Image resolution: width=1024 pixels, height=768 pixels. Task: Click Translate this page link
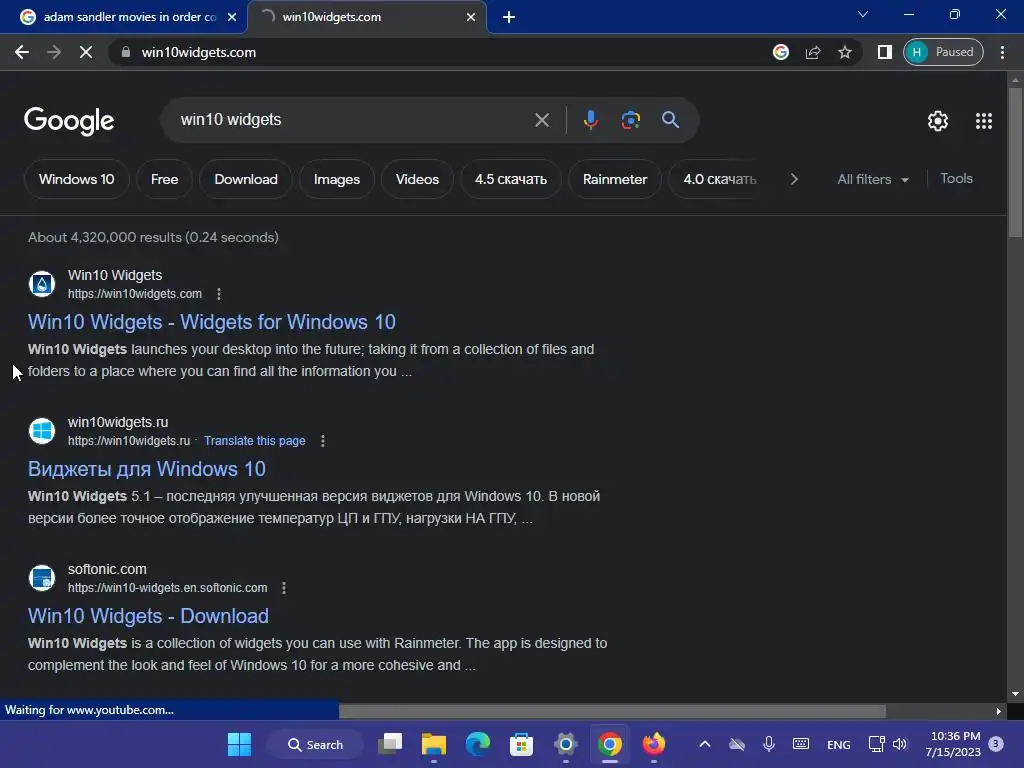coord(255,441)
